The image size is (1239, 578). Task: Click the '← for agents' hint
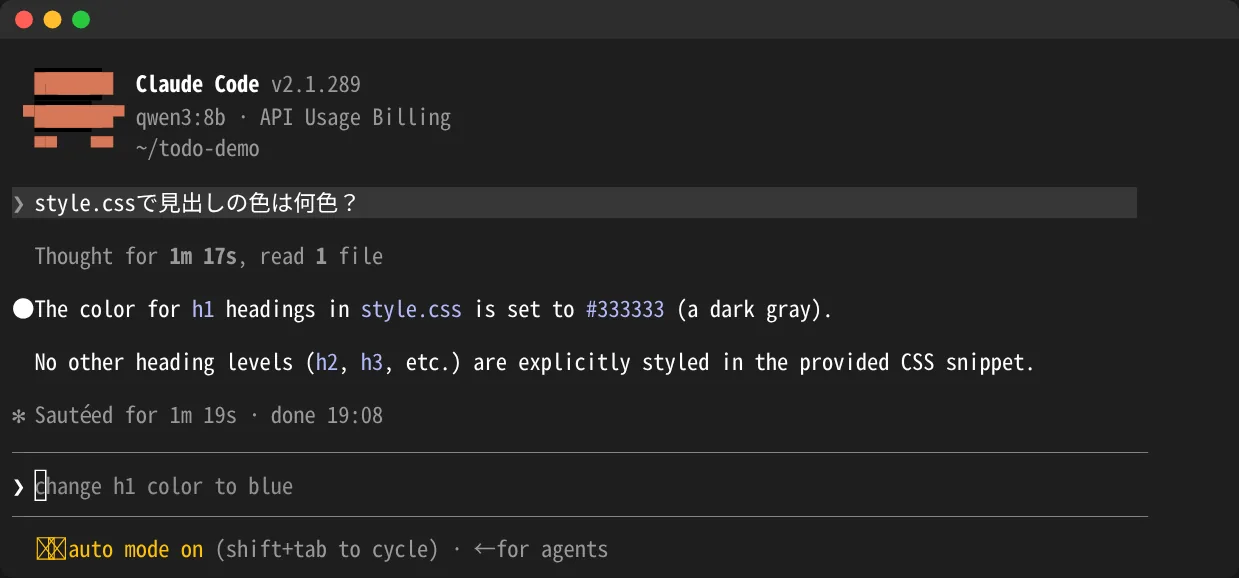point(541,549)
